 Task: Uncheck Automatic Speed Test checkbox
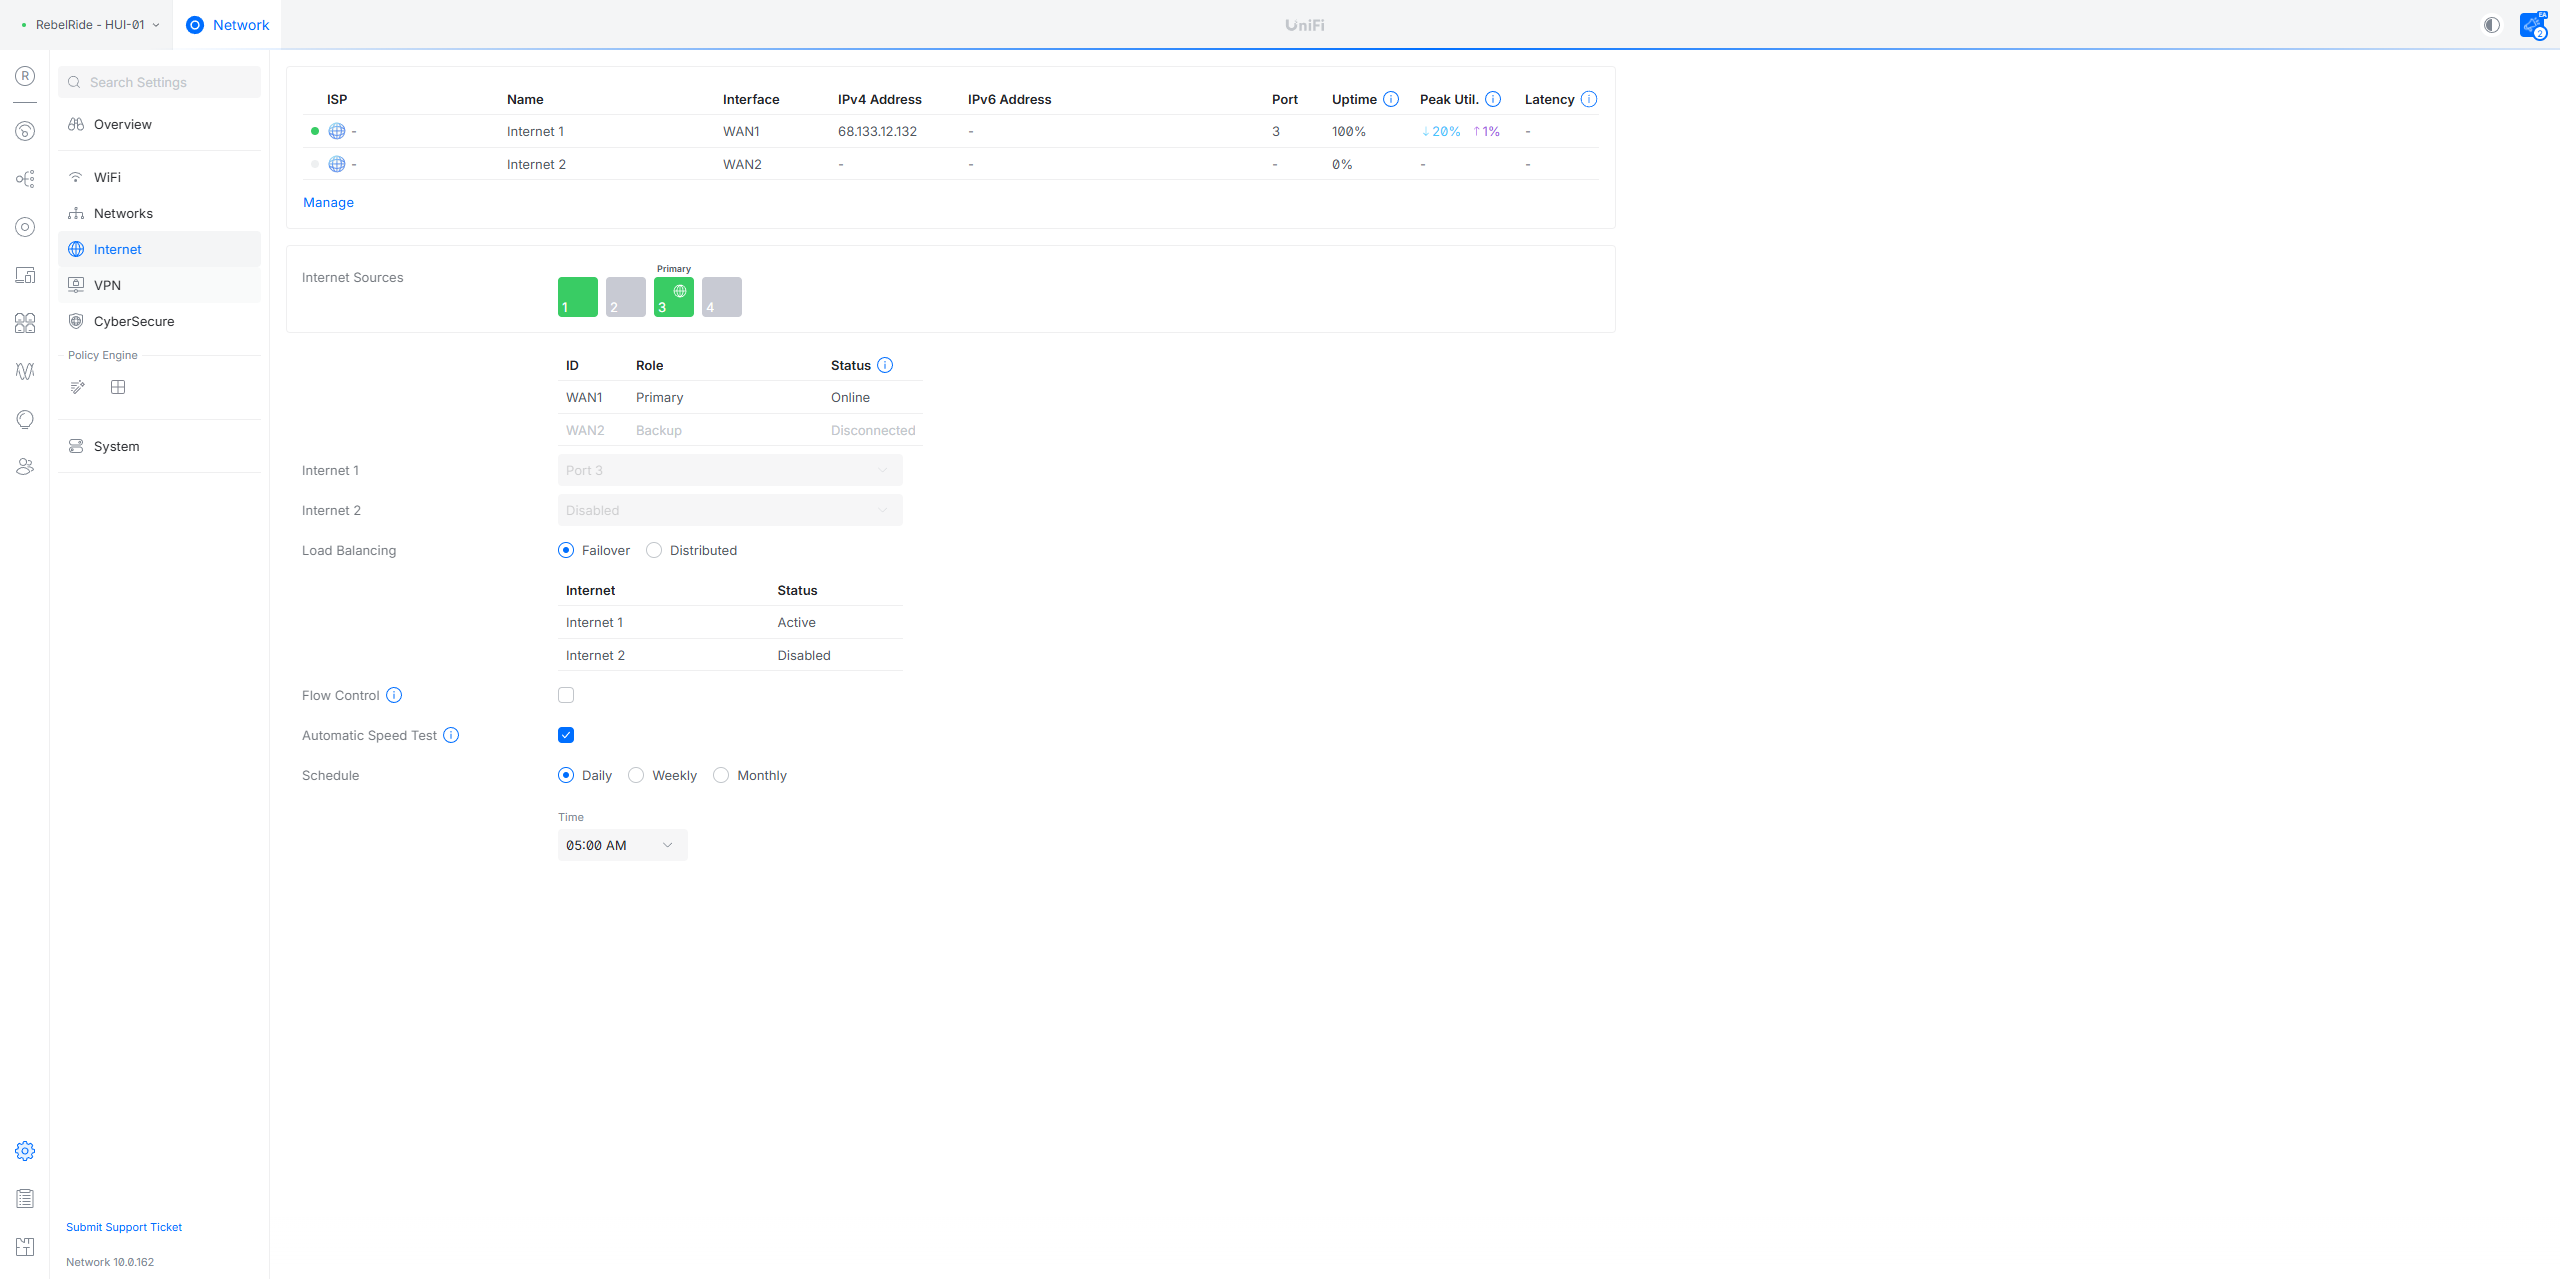(566, 735)
